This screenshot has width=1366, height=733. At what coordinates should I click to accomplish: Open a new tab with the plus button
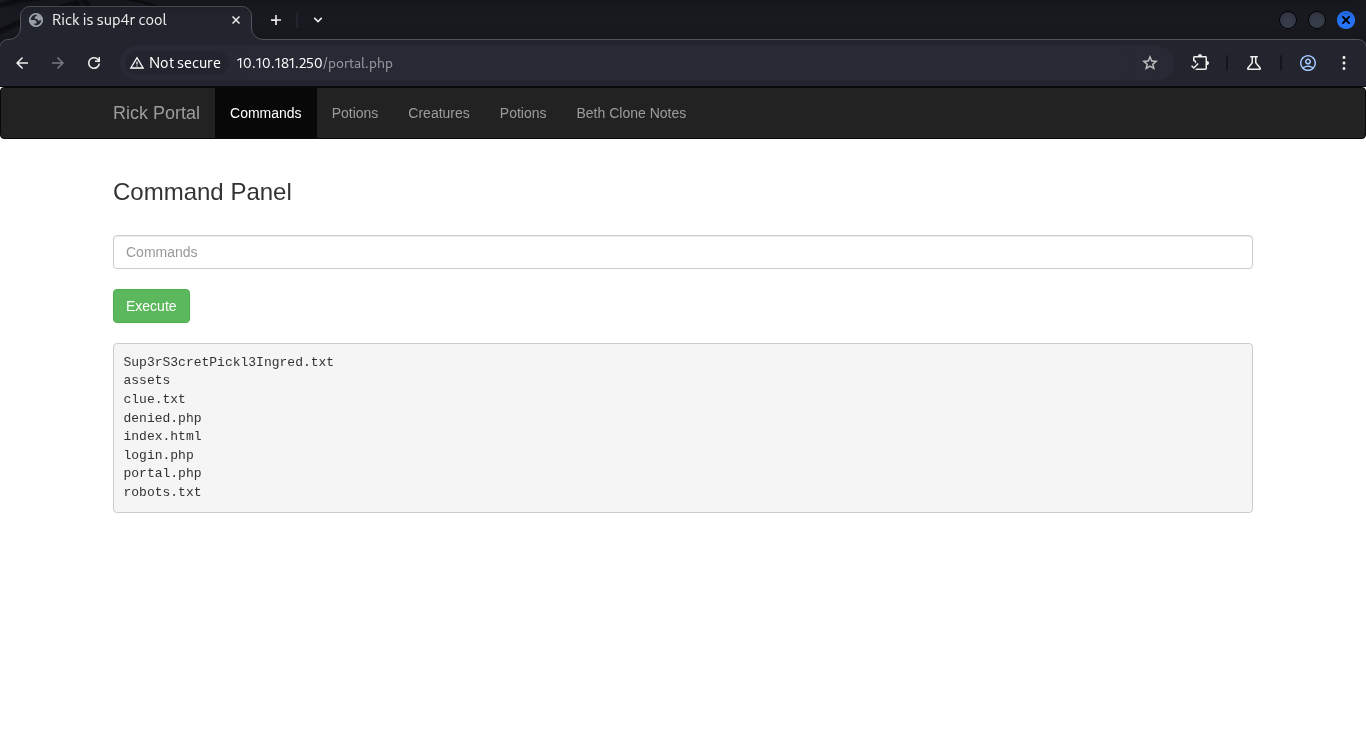click(276, 20)
